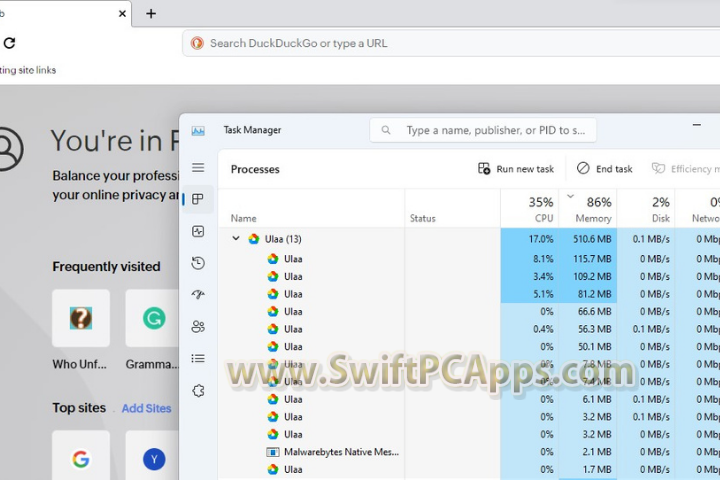This screenshot has width=720, height=480.
Task: Minimize the Task Manager window
Action: tap(697, 124)
